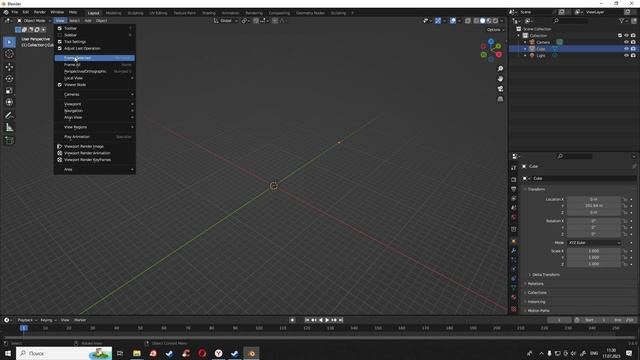Open the Object orange square properties tab
640x360 pixels.
coord(513,241)
